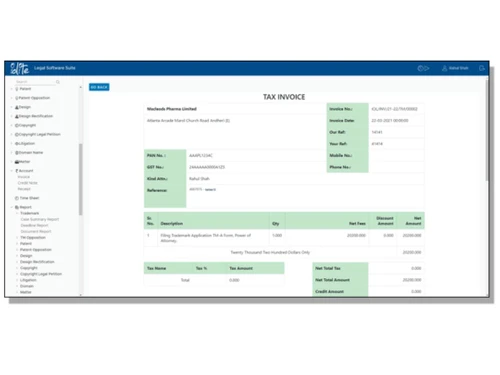500x375 pixels.
Task: Click the Account rupee icon
Action: (x=17, y=171)
